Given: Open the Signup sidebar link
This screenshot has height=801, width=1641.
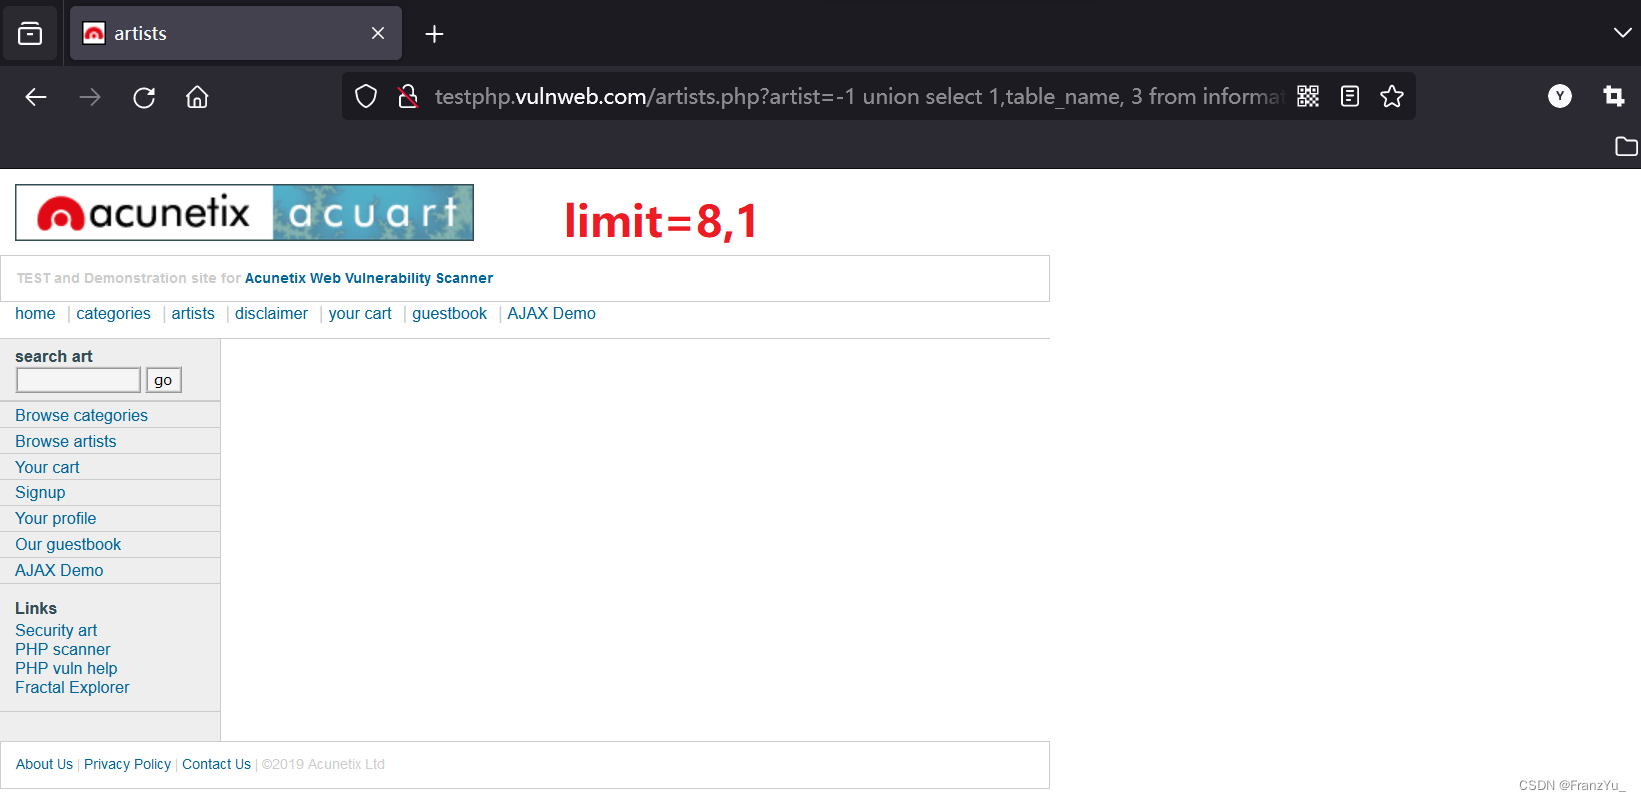Looking at the screenshot, I should tap(40, 492).
